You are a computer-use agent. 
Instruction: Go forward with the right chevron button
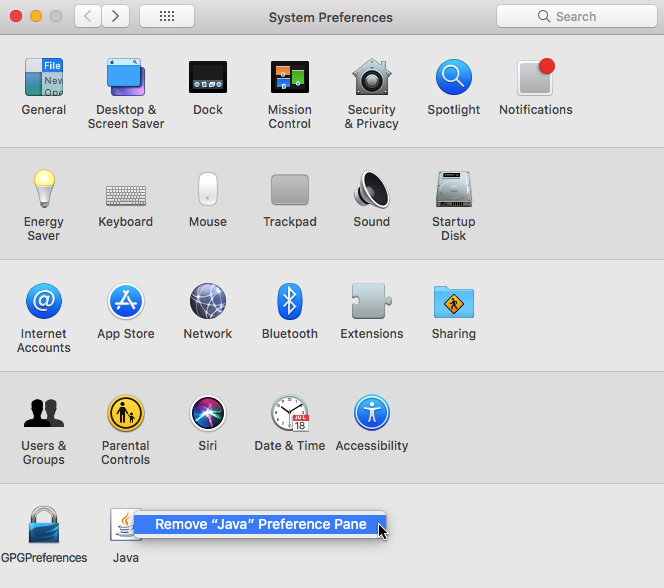115,16
